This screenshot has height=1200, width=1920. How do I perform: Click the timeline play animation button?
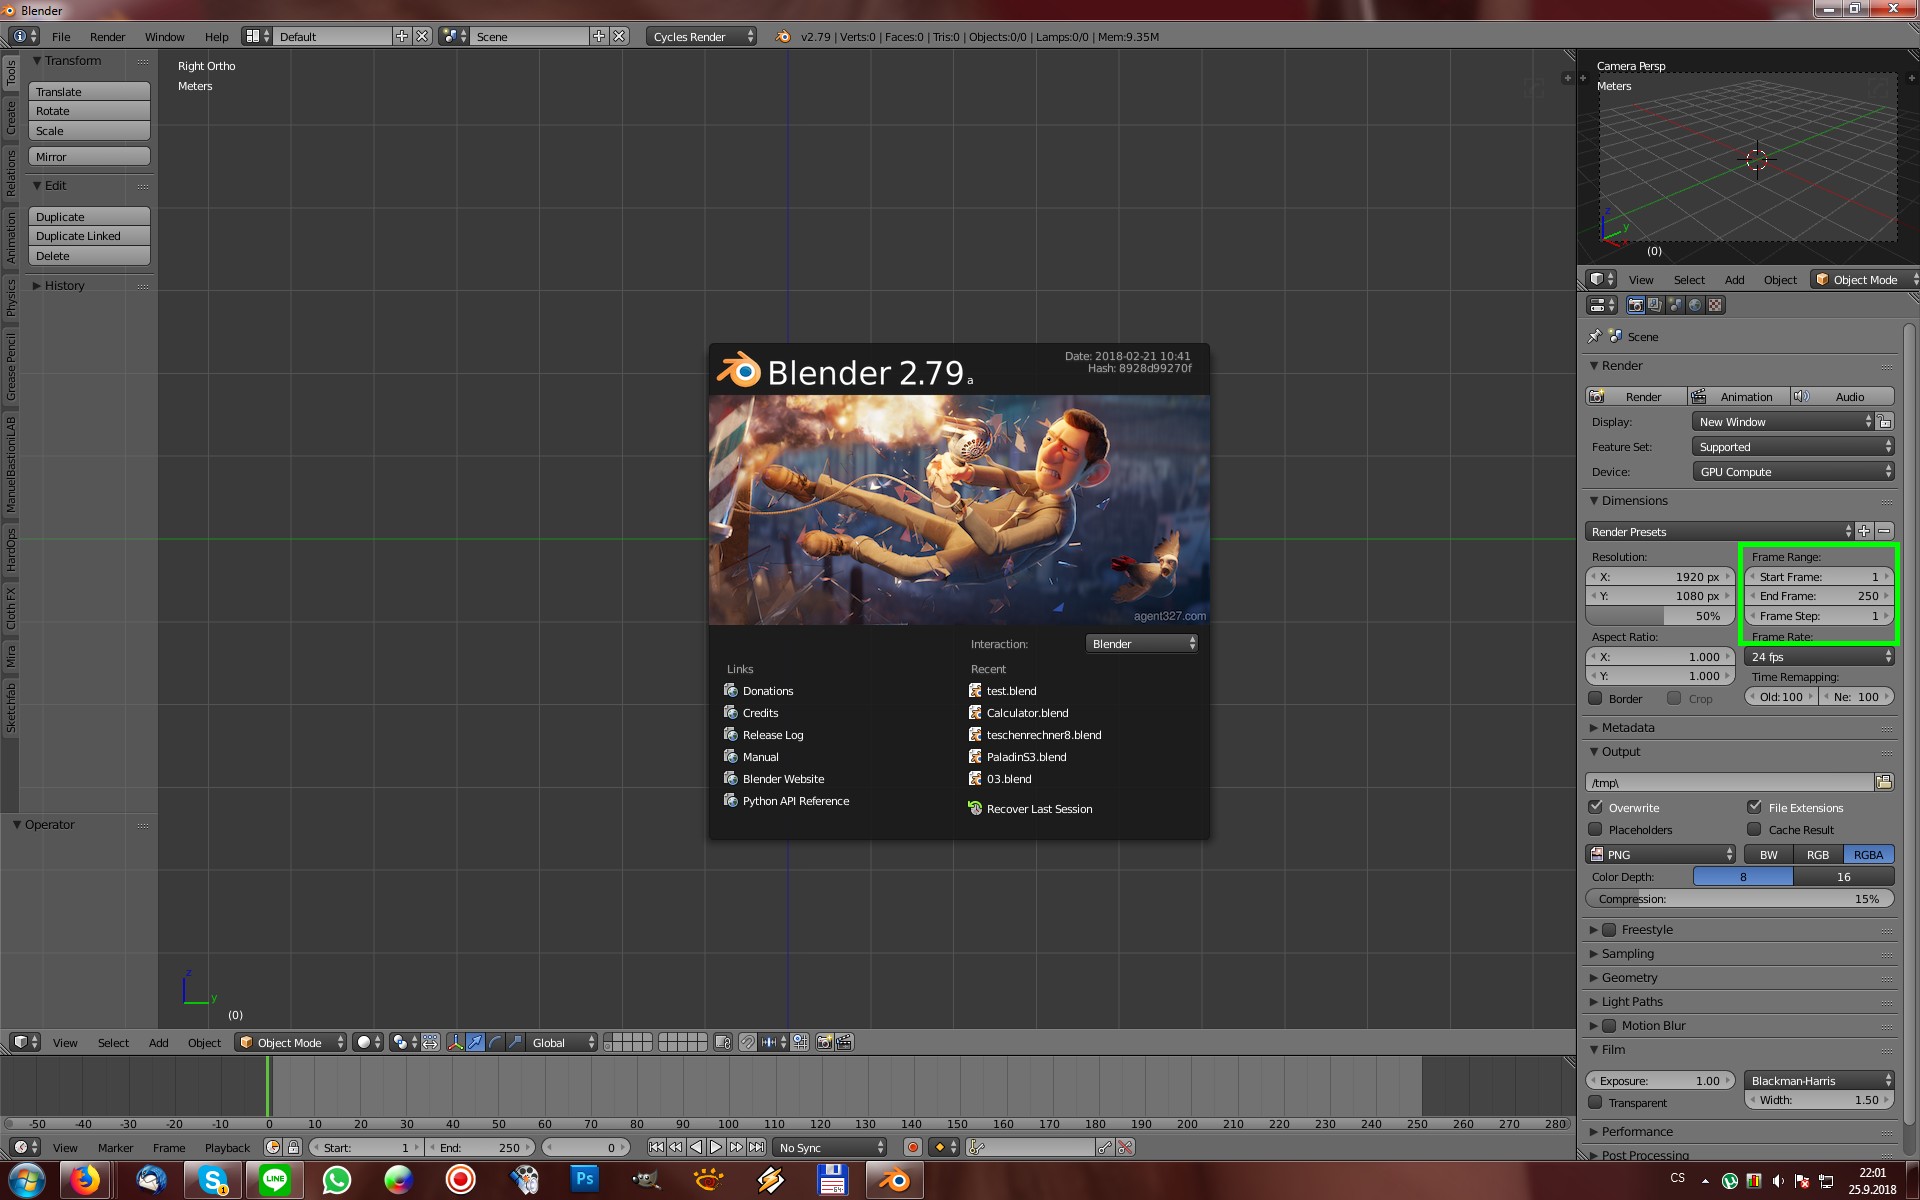click(x=716, y=1147)
